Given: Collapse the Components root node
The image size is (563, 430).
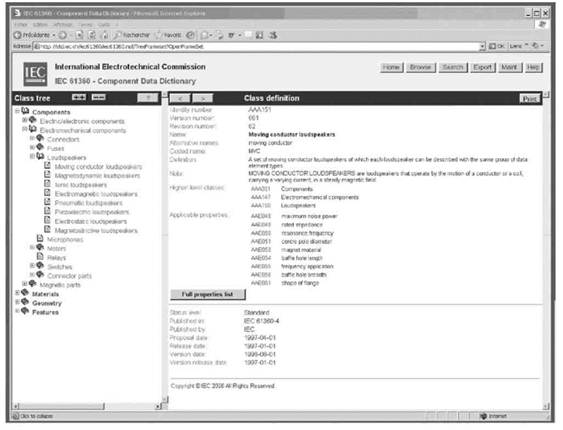Looking at the screenshot, I should (17, 111).
